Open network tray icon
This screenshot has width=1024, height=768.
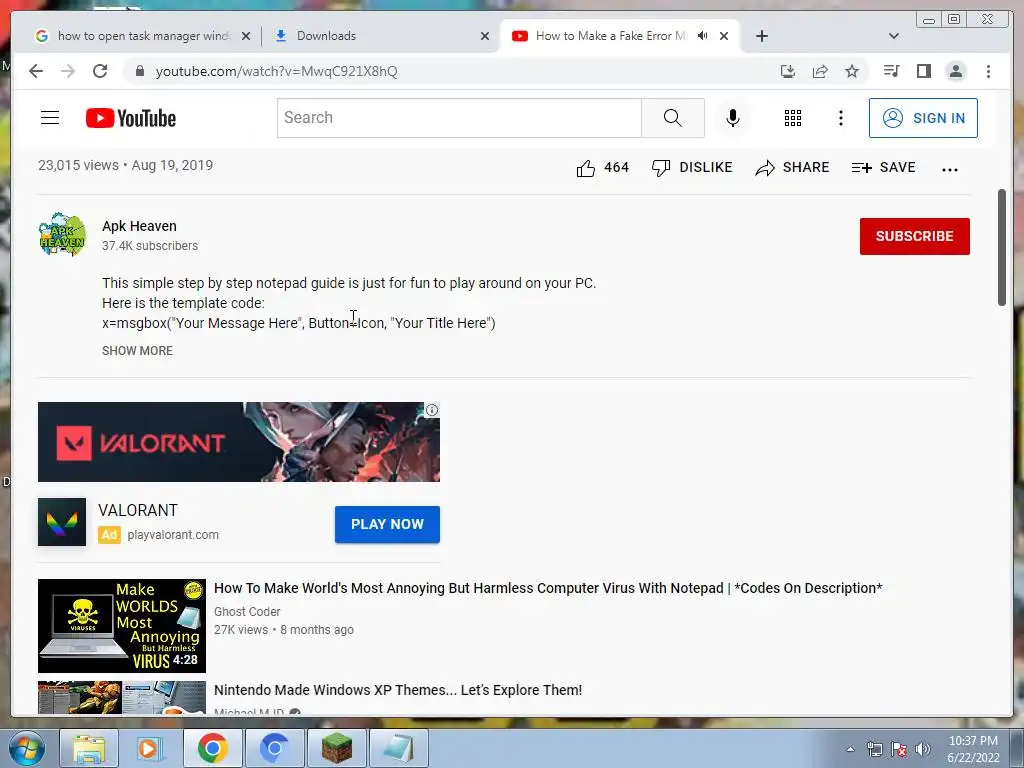click(x=874, y=750)
